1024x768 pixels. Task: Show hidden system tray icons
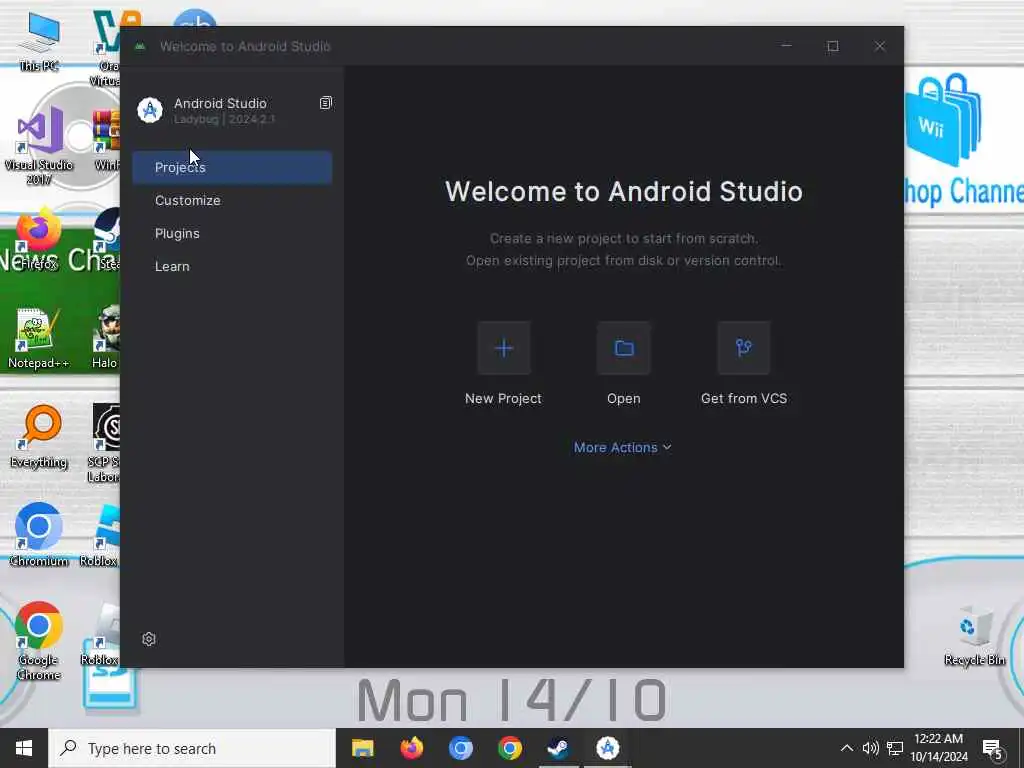click(x=846, y=748)
